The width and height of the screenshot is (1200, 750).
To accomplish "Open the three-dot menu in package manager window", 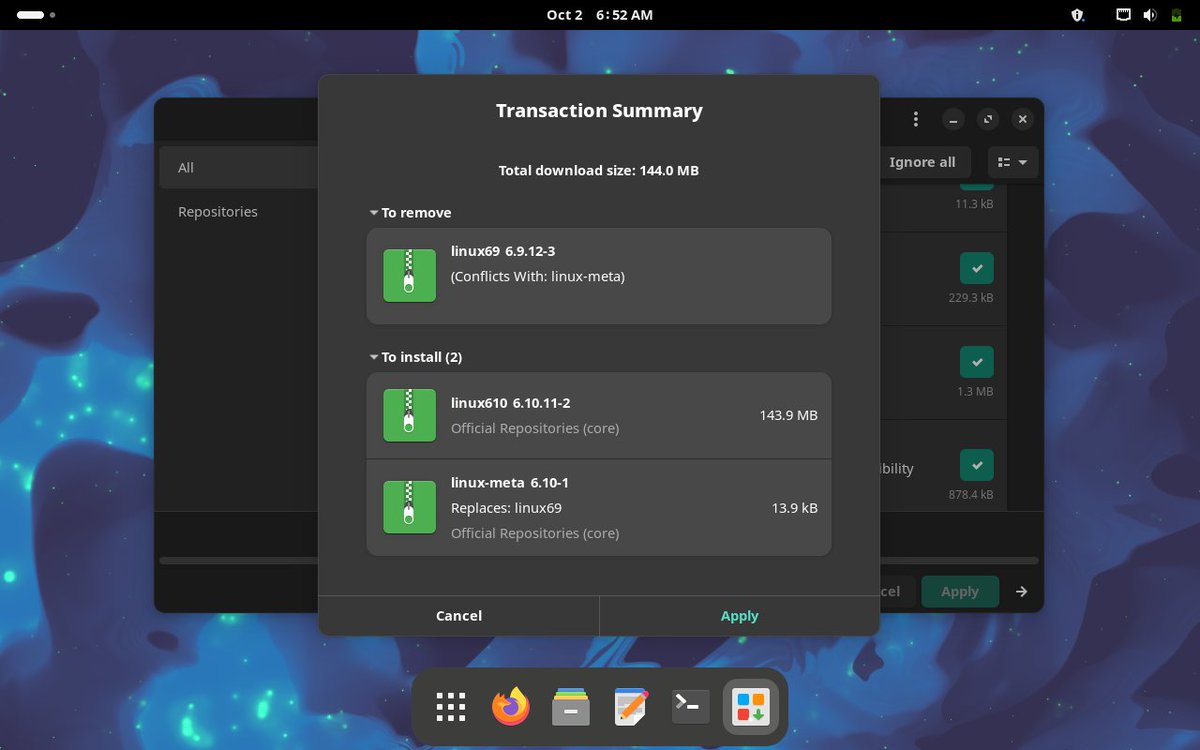I will [915, 119].
